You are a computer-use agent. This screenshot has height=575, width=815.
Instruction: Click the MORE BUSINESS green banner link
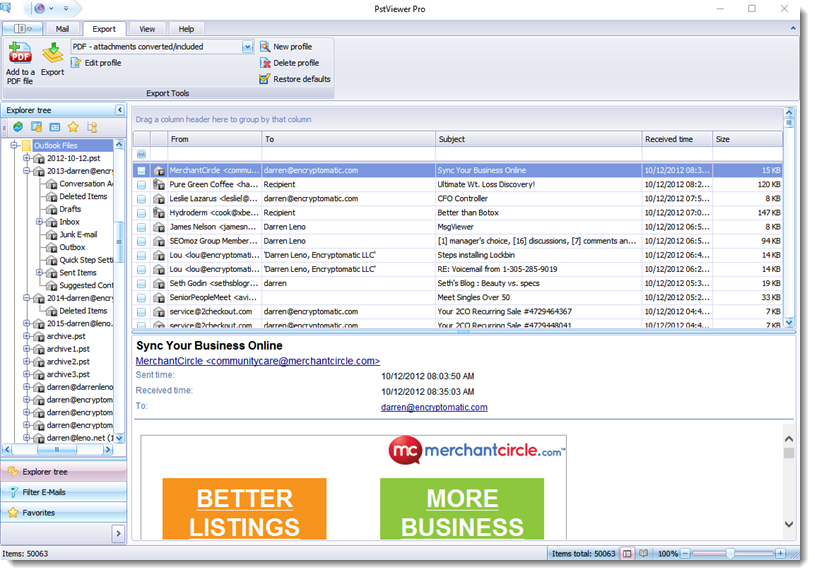coord(462,510)
